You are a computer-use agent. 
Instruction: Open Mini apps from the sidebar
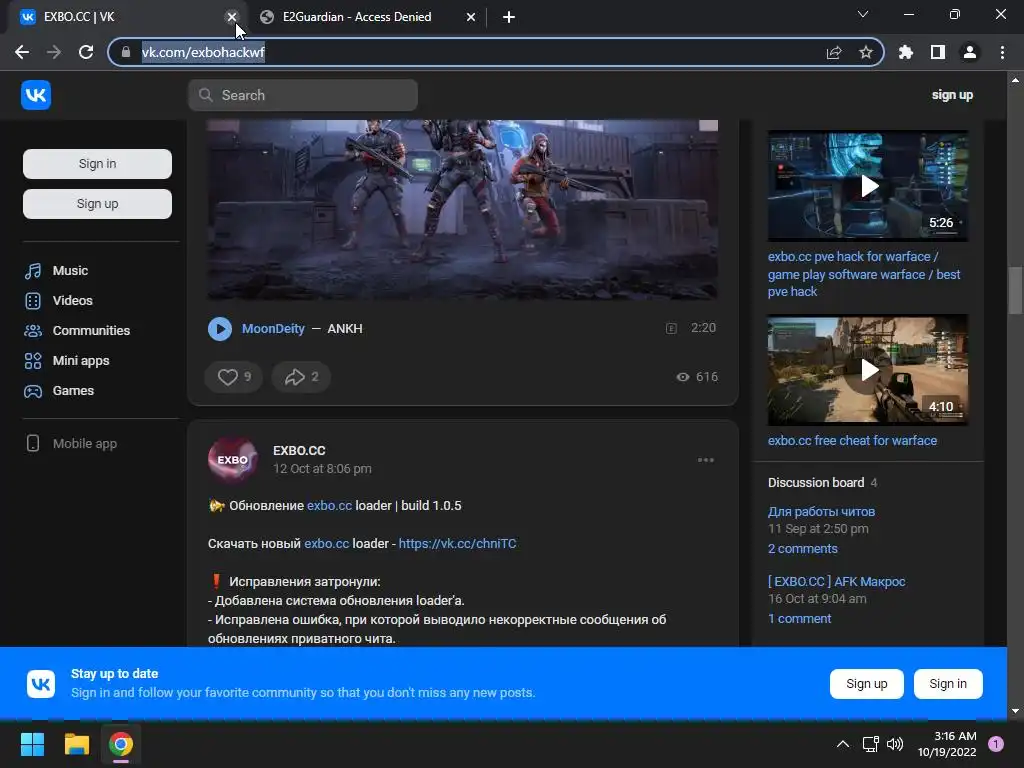81,360
